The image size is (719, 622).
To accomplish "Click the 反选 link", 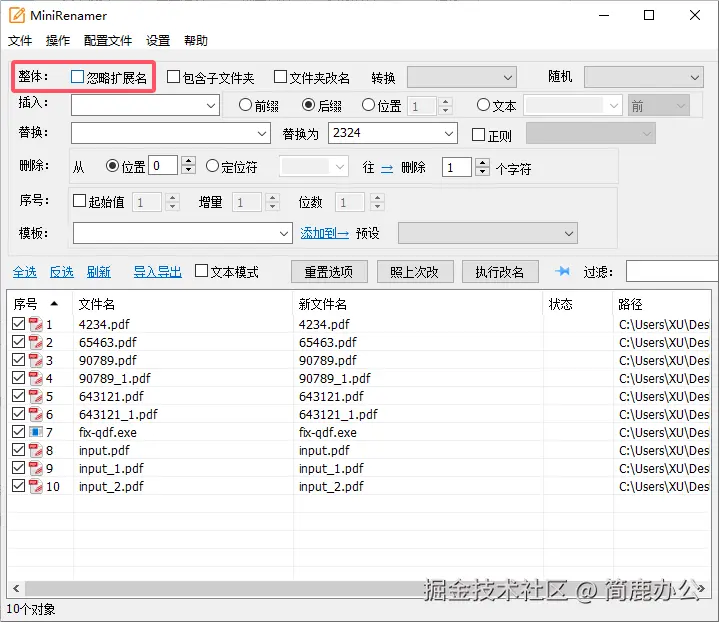I will [x=61, y=272].
